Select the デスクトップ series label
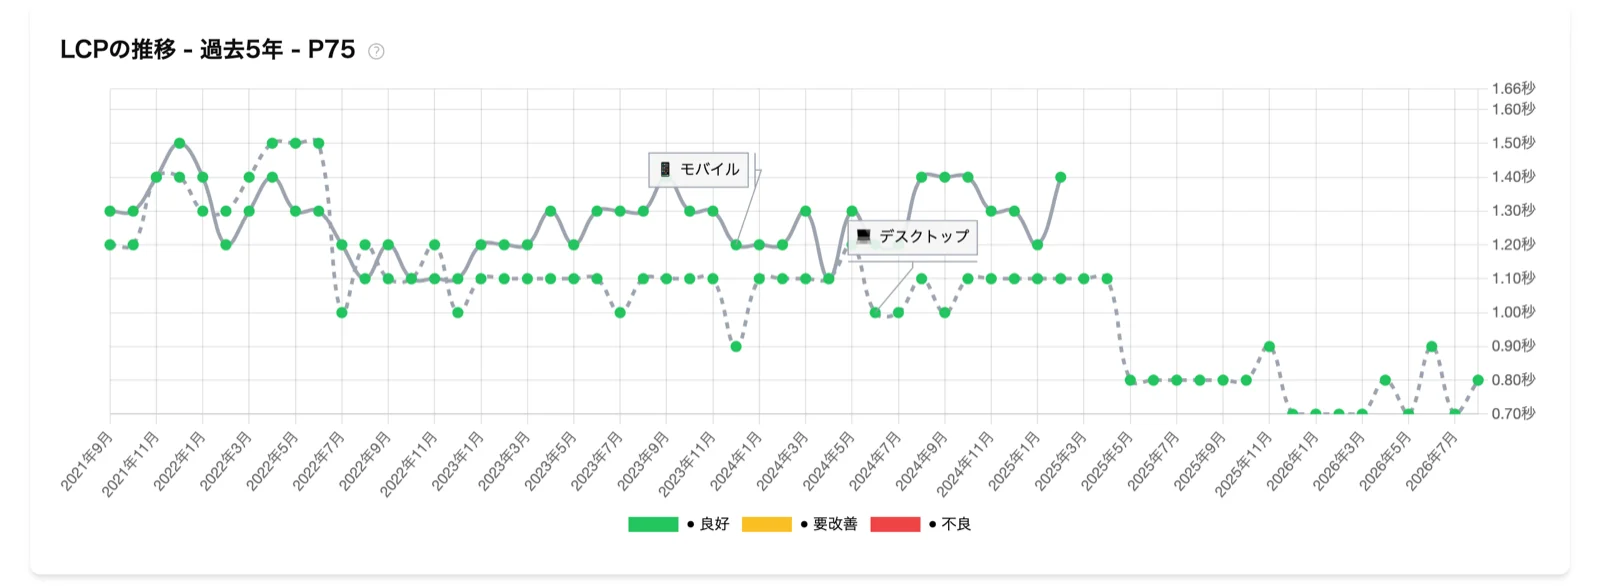 (x=924, y=237)
